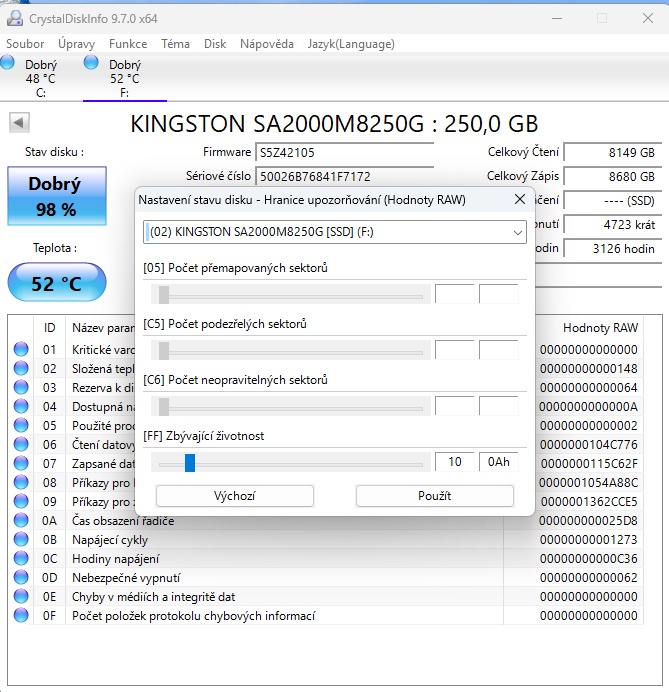
Task: Minimize the CrystalDiskInfo window
Action: (x=557, y=18)
